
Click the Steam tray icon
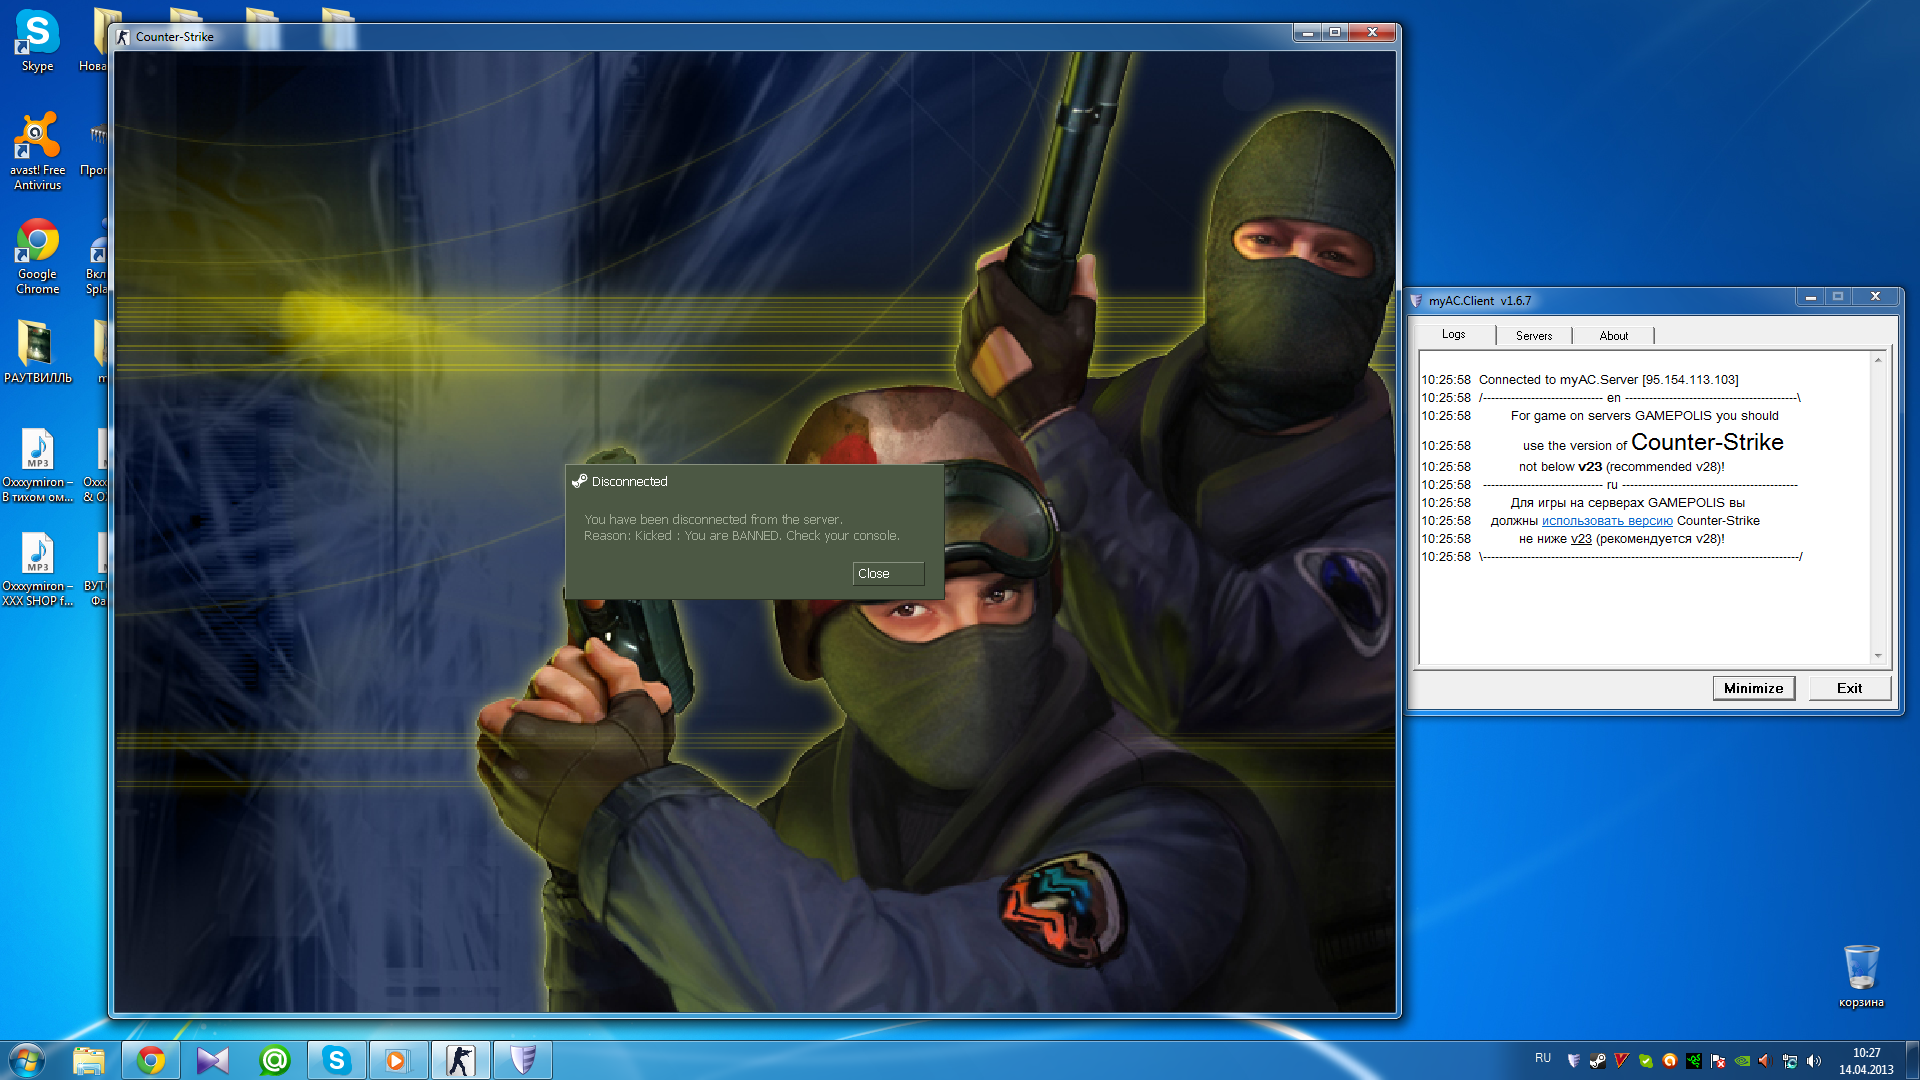(1598, 1061)
